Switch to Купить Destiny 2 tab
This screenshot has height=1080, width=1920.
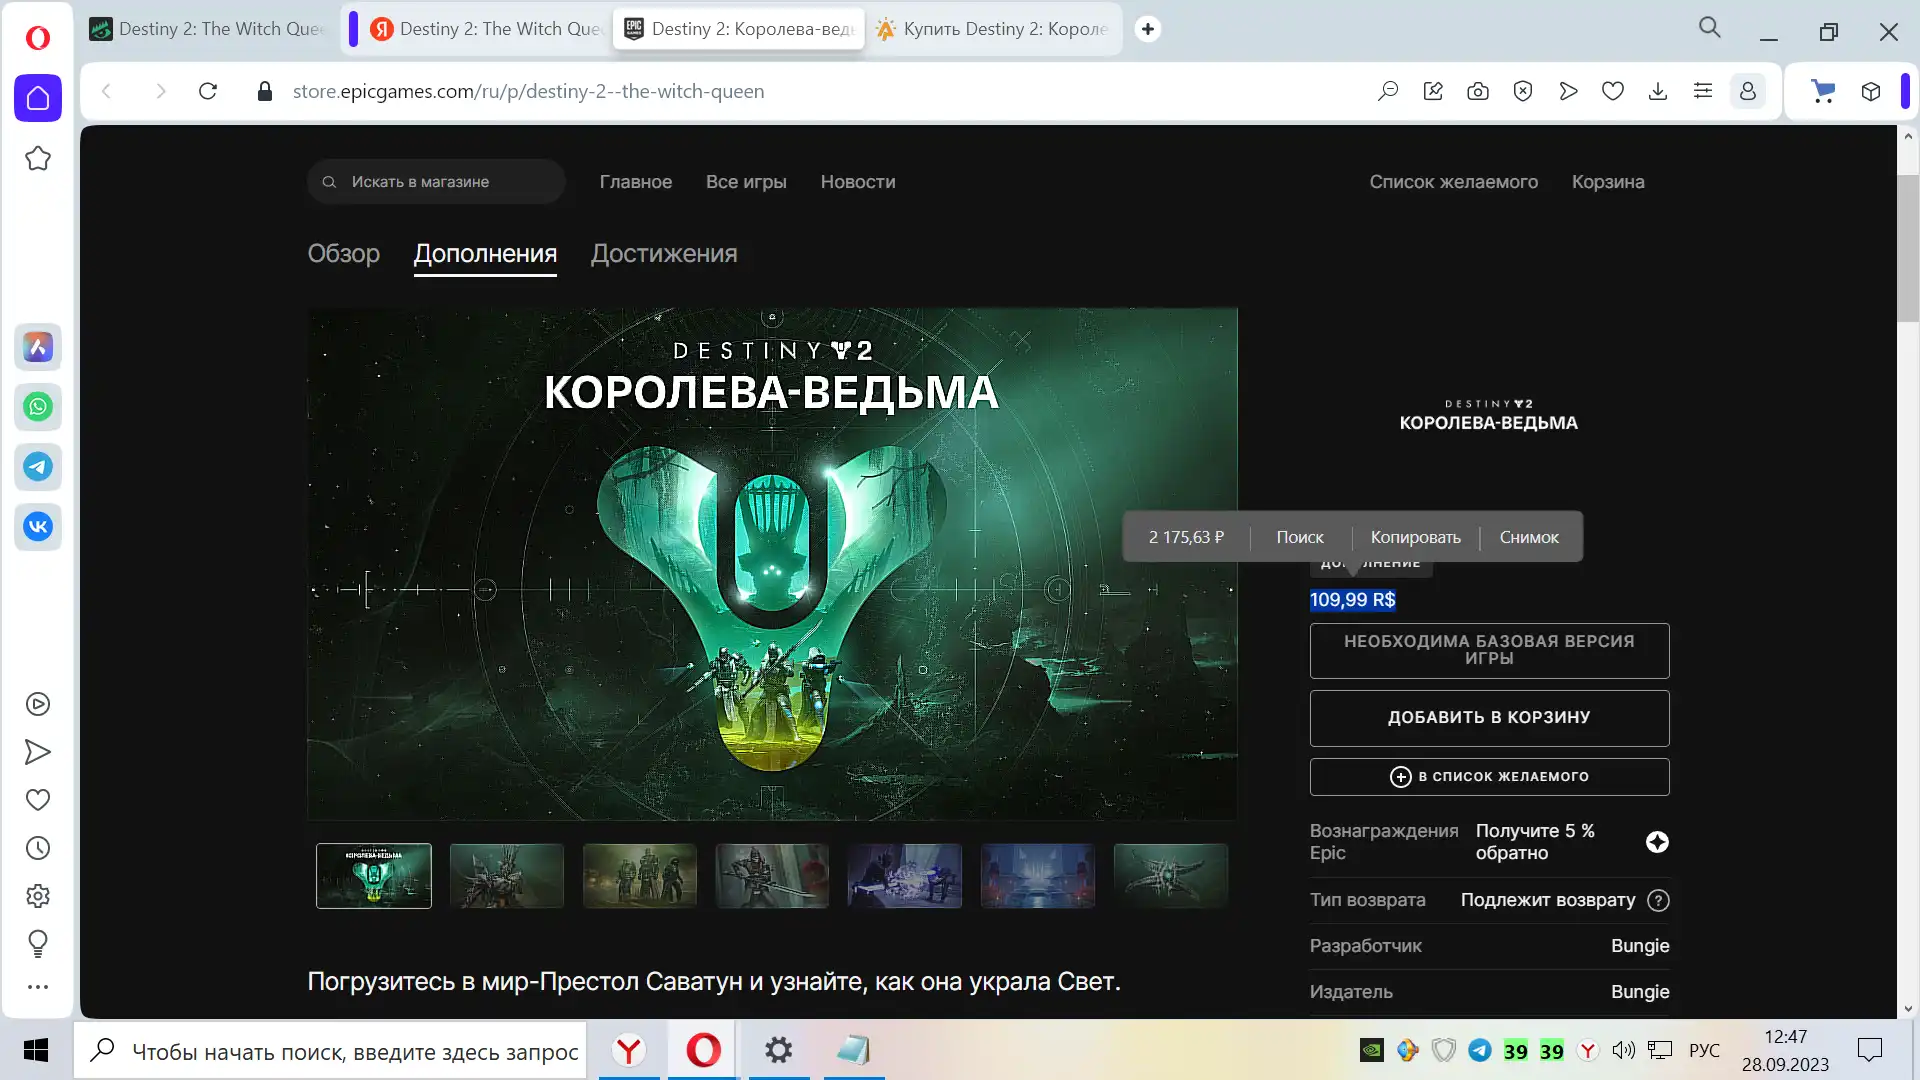tap(994, 29)
